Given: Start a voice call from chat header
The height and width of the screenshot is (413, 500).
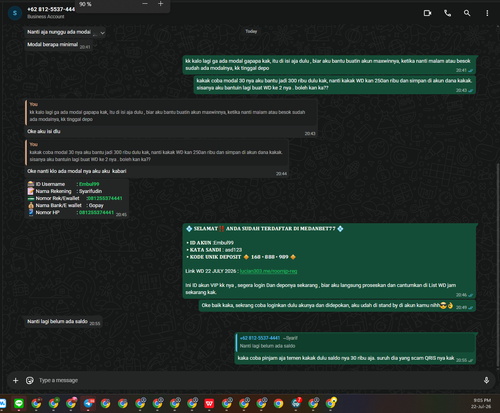Looking at the screenshot, I should [x=447, y=13].
